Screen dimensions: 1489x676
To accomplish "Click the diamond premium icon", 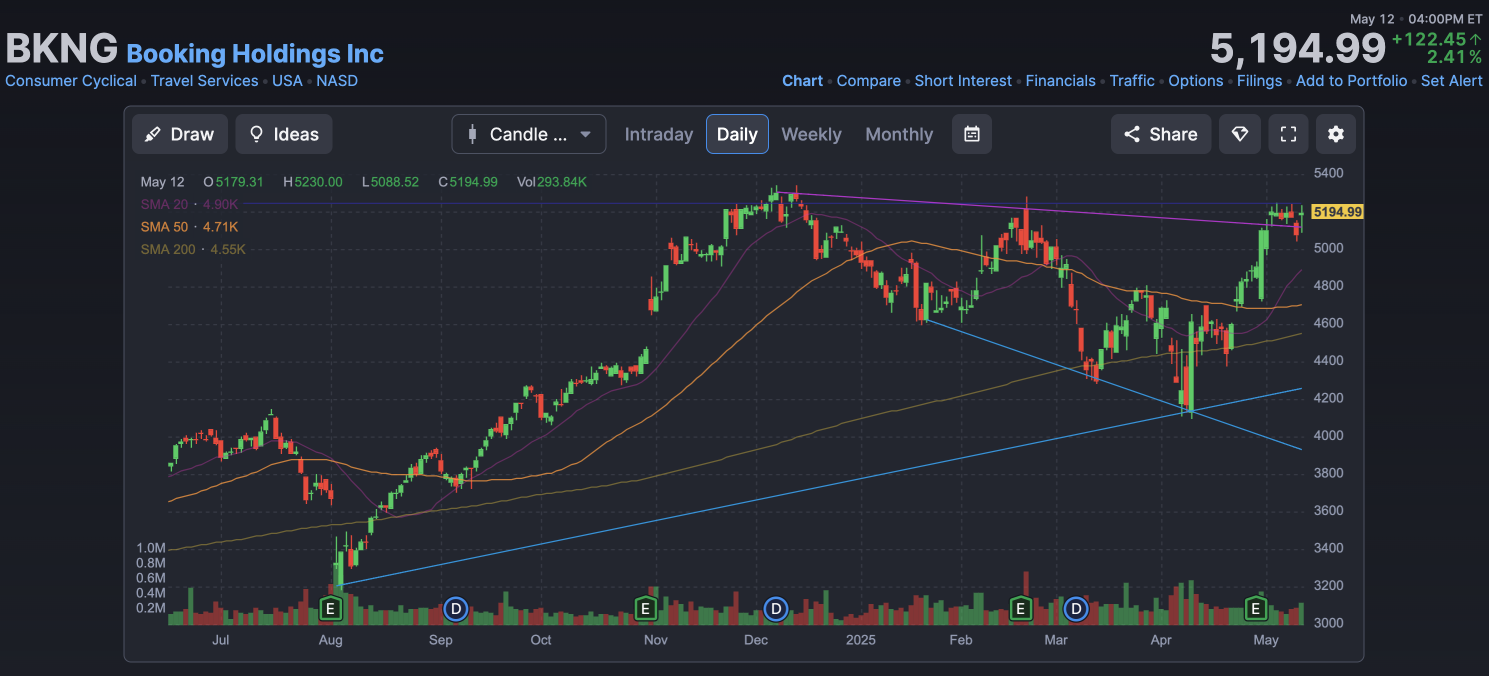I will point(1239,134).
